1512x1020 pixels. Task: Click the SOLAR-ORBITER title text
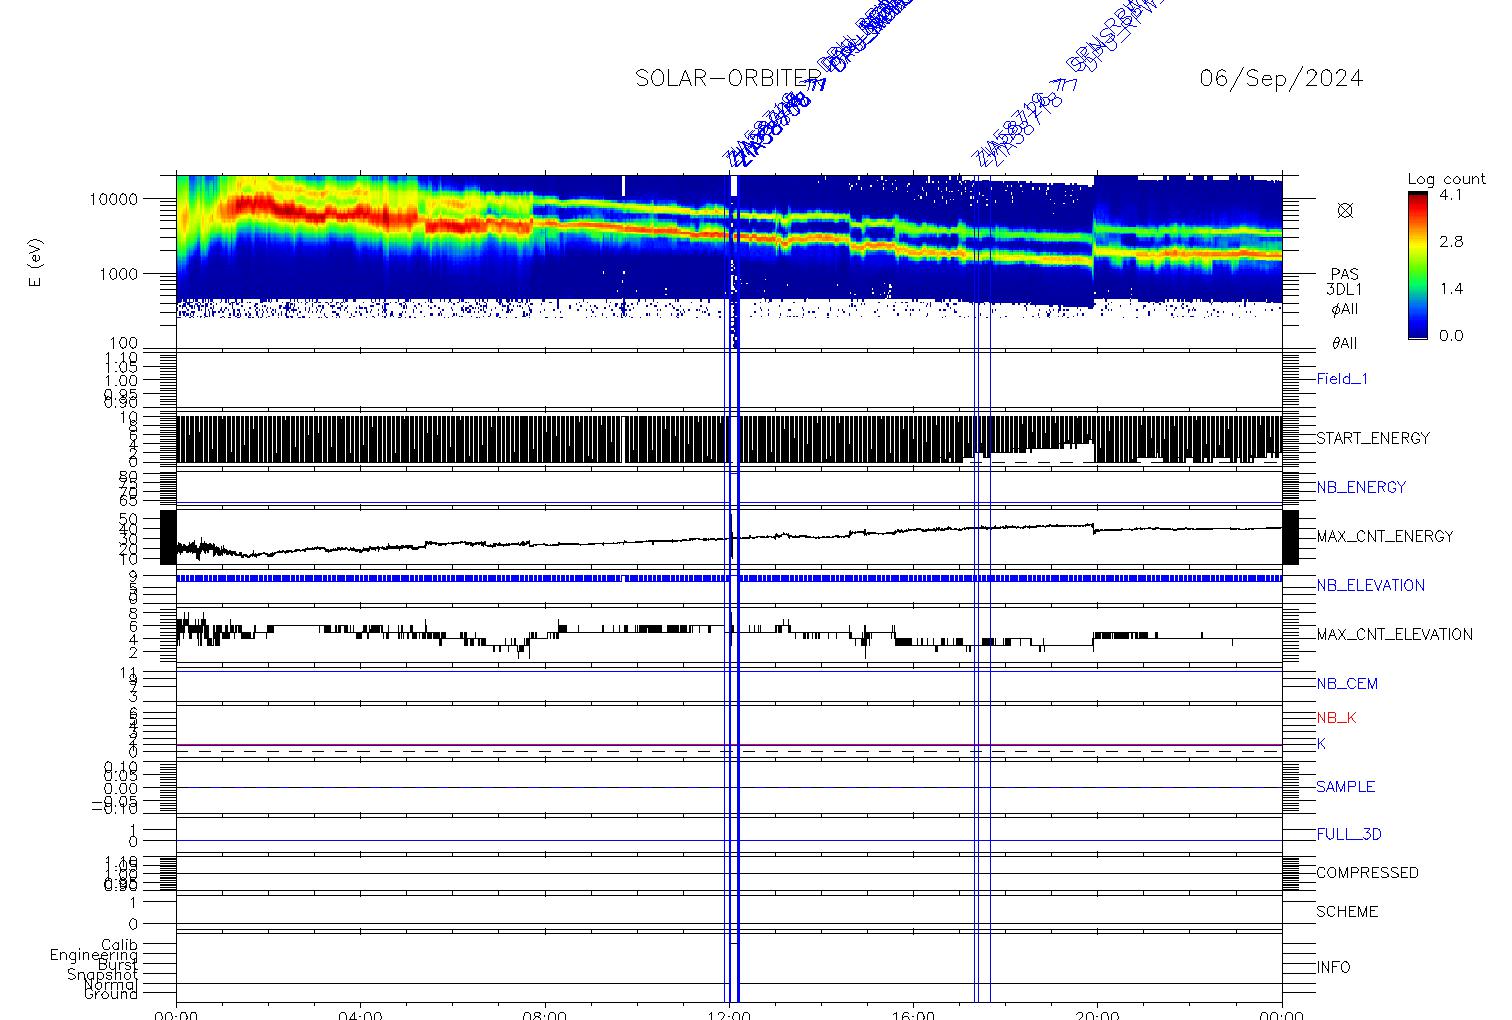(728, 79)
